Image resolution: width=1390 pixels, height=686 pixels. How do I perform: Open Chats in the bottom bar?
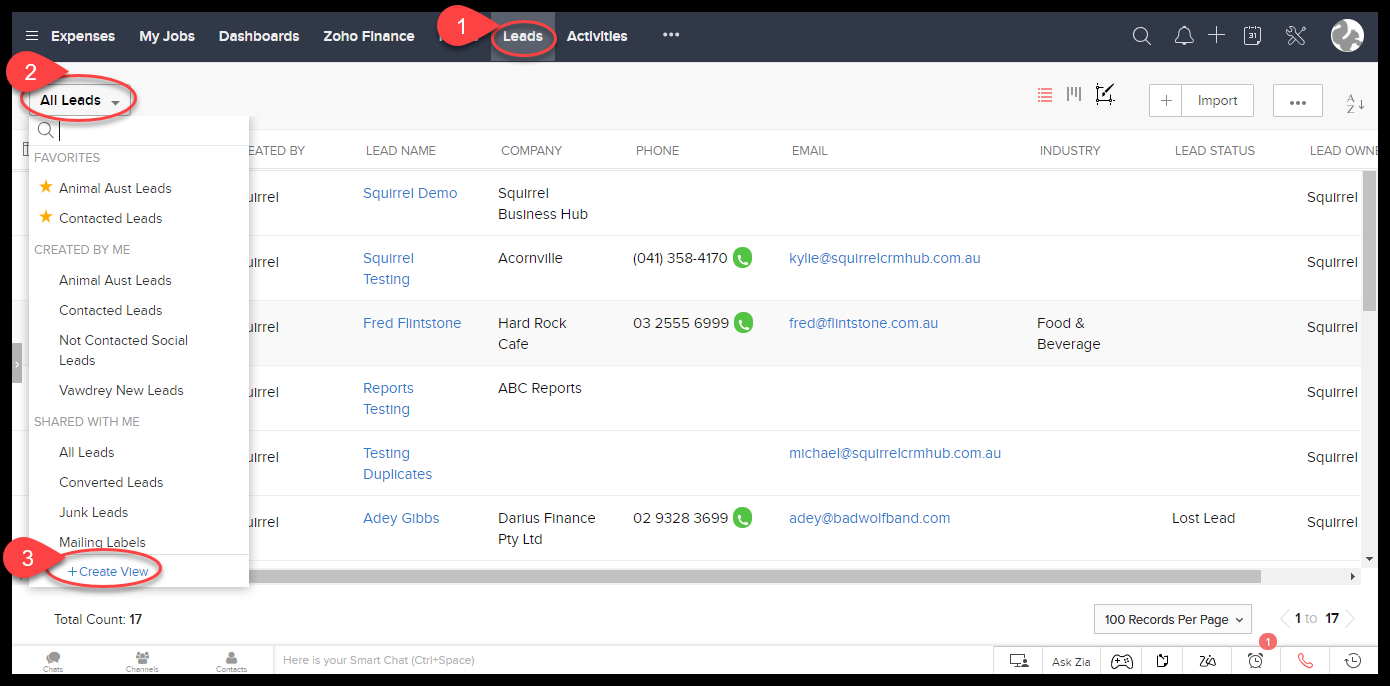click(x=53, y=661)
